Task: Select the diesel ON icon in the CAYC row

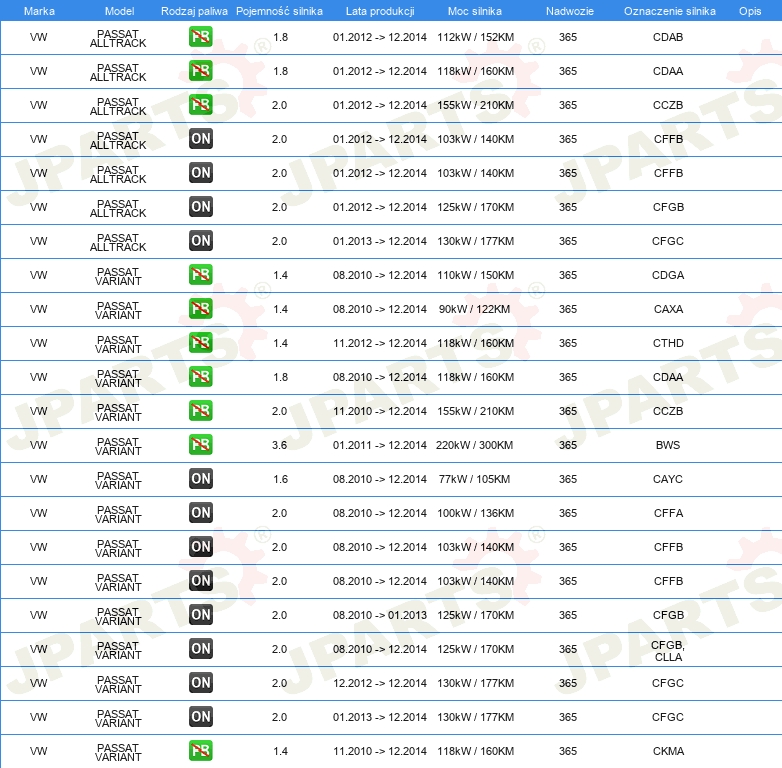Action: pyautogui.click(x=200, y=479)
